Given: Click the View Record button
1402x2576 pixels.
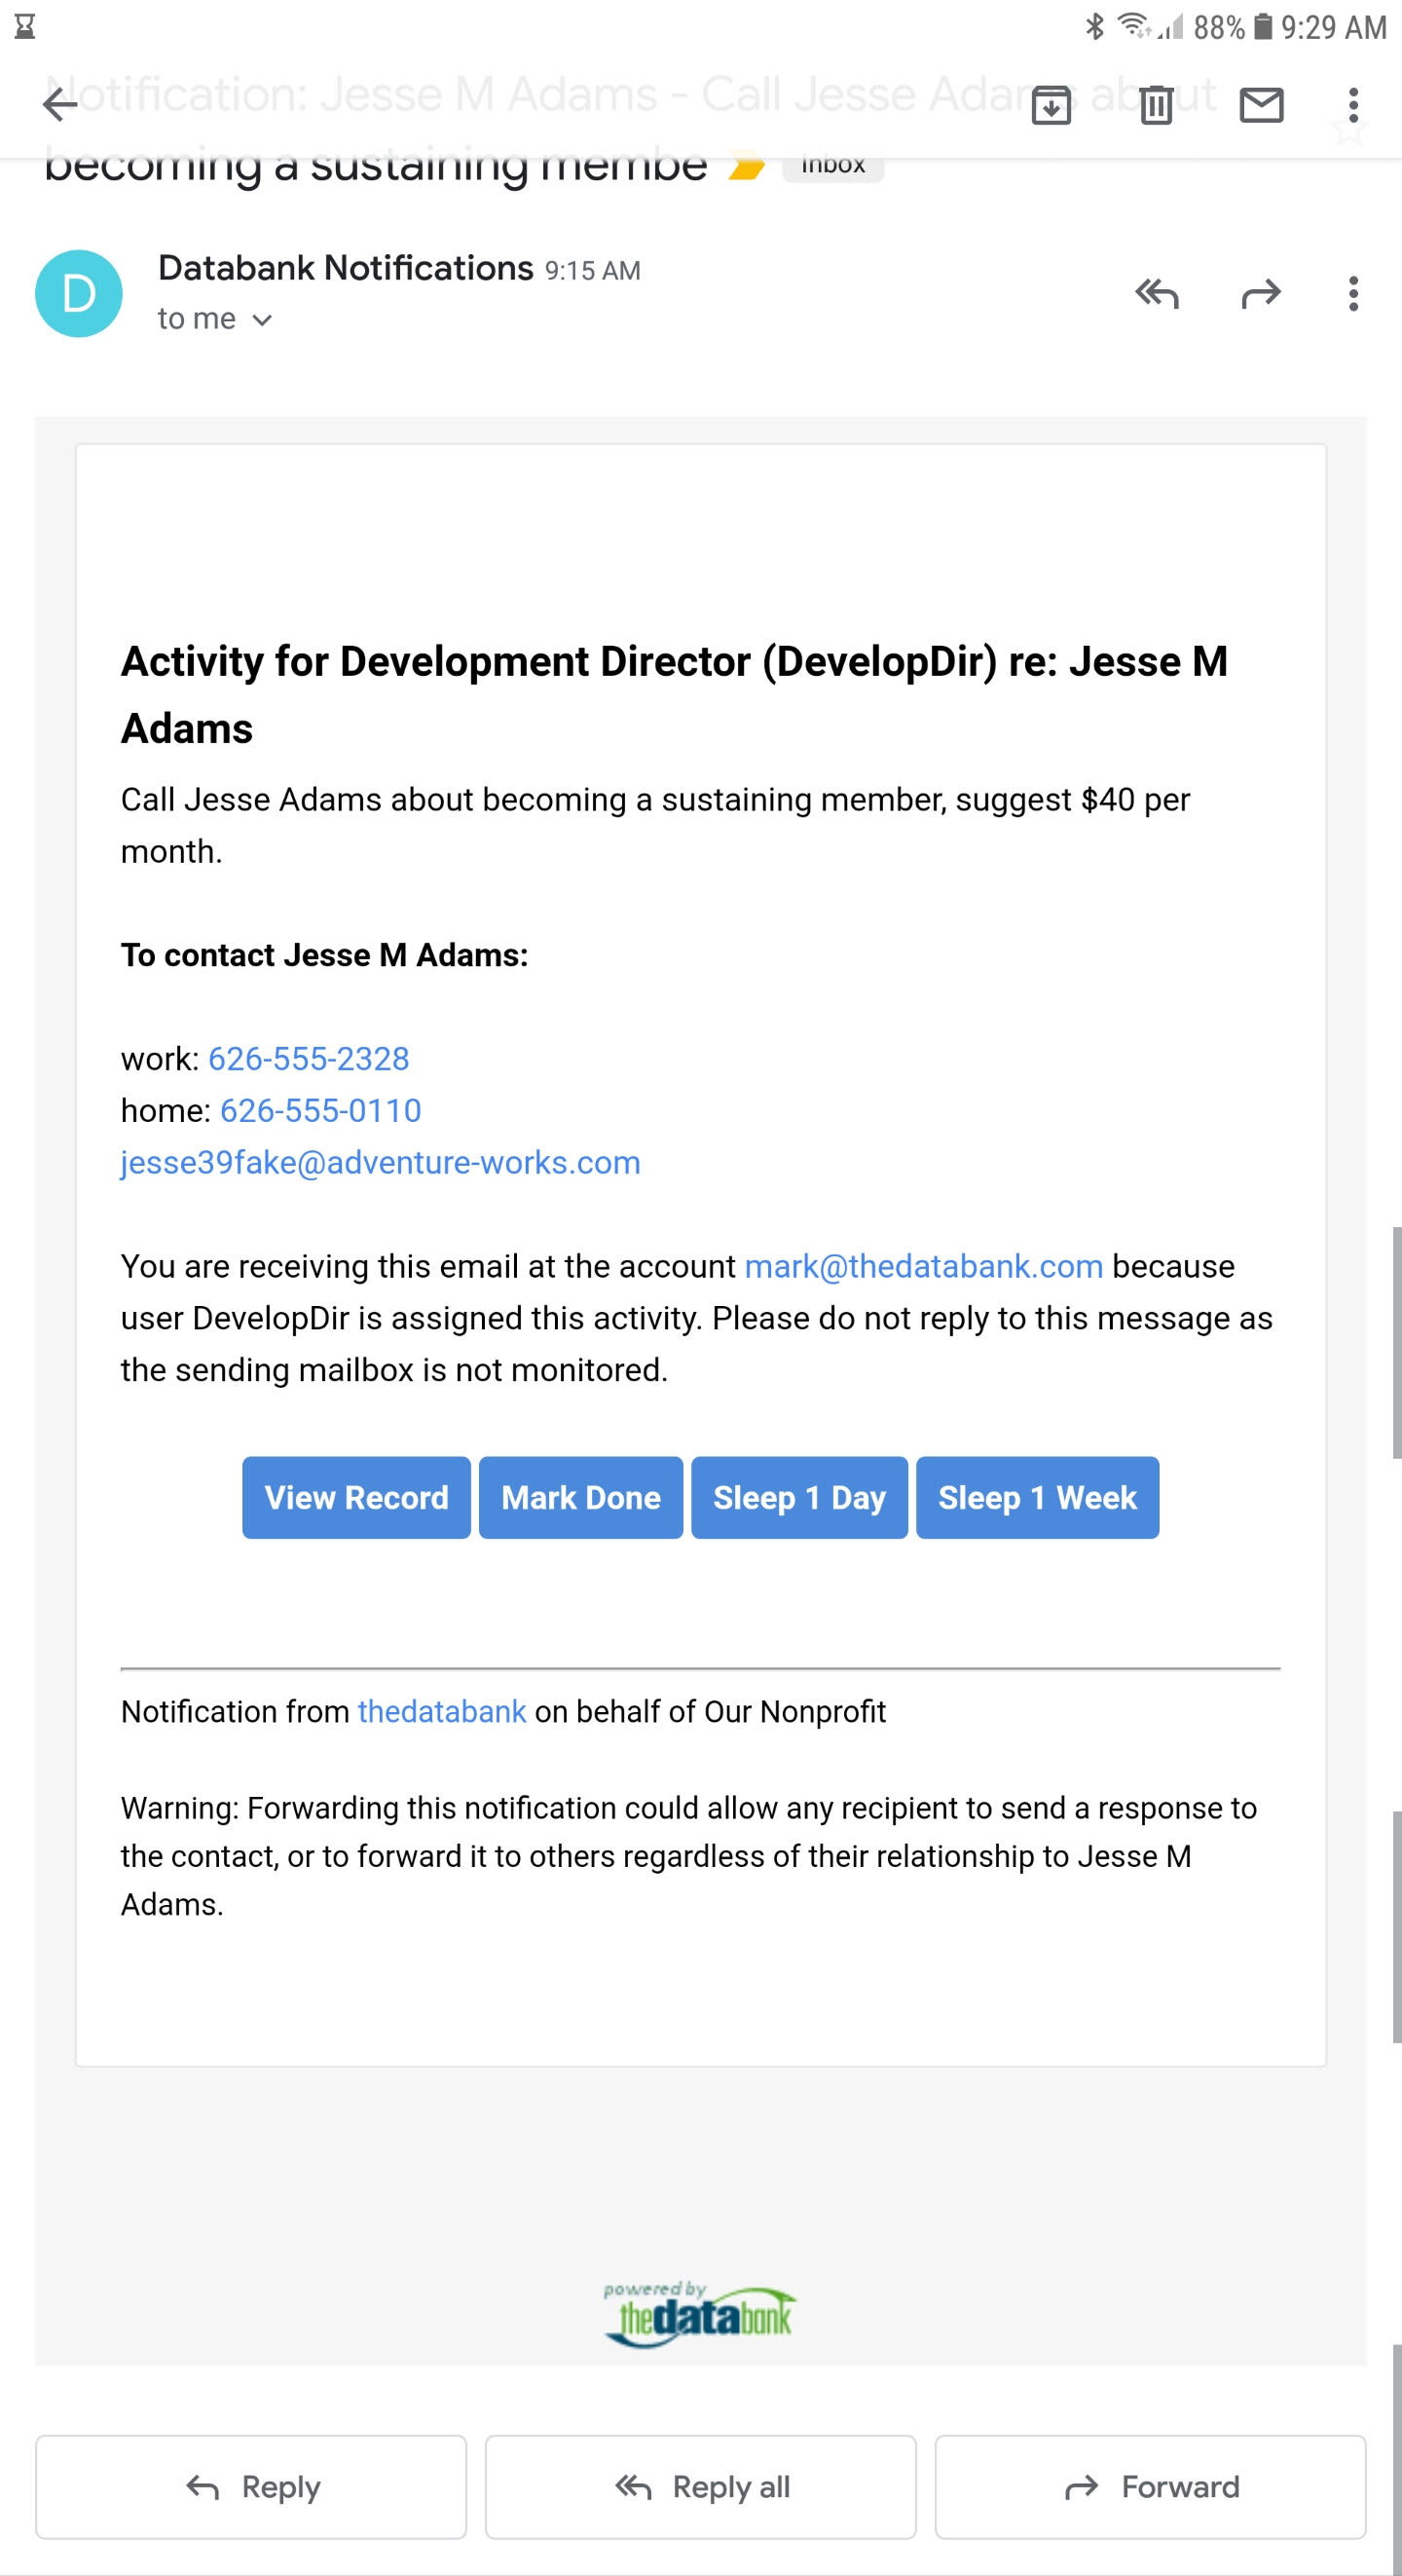Looking at the screenshot, I should tap(356, 1497).
